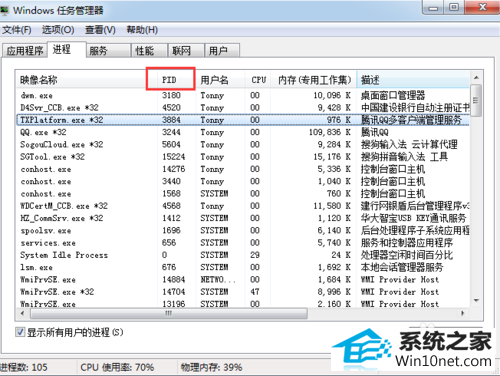Sort by 内存(专用工作集) column header
This screenshot has width=500, height=376.
point(314,80)
